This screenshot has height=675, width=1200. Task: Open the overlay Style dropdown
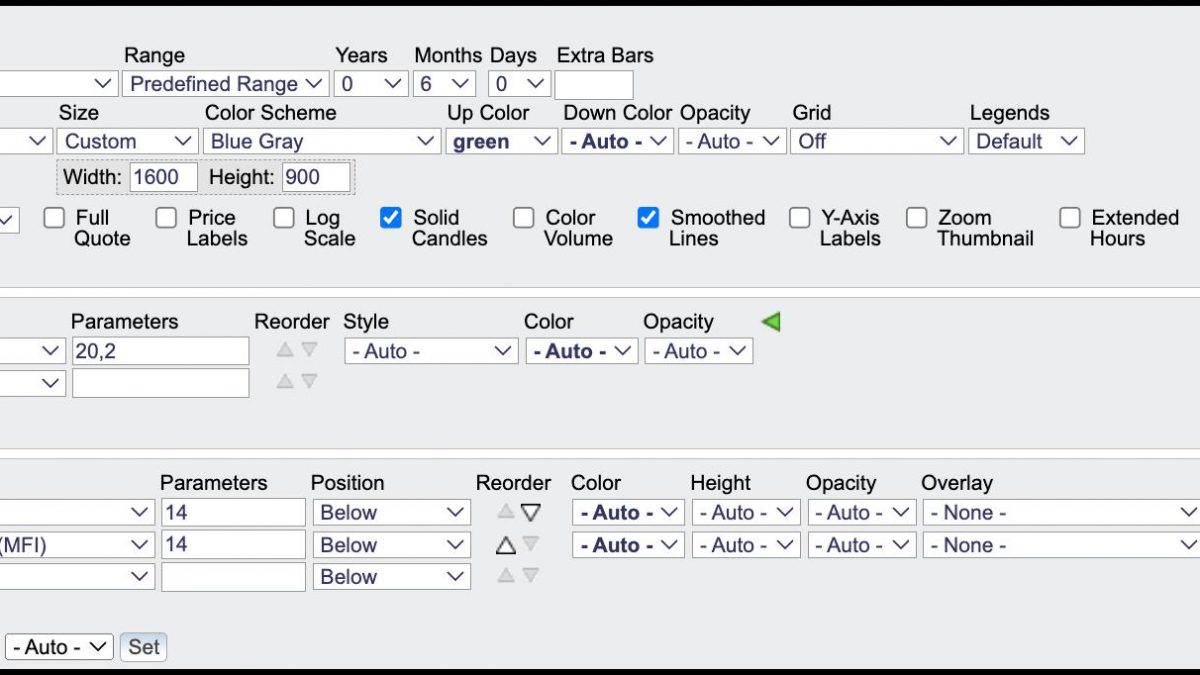(x=431, y=351)
